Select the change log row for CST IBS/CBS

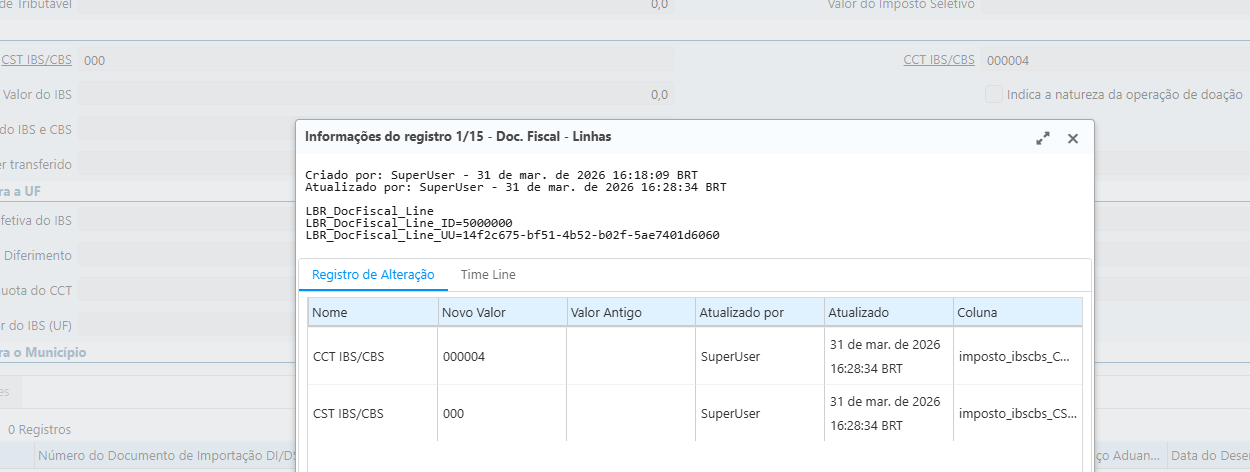[372, 413]
